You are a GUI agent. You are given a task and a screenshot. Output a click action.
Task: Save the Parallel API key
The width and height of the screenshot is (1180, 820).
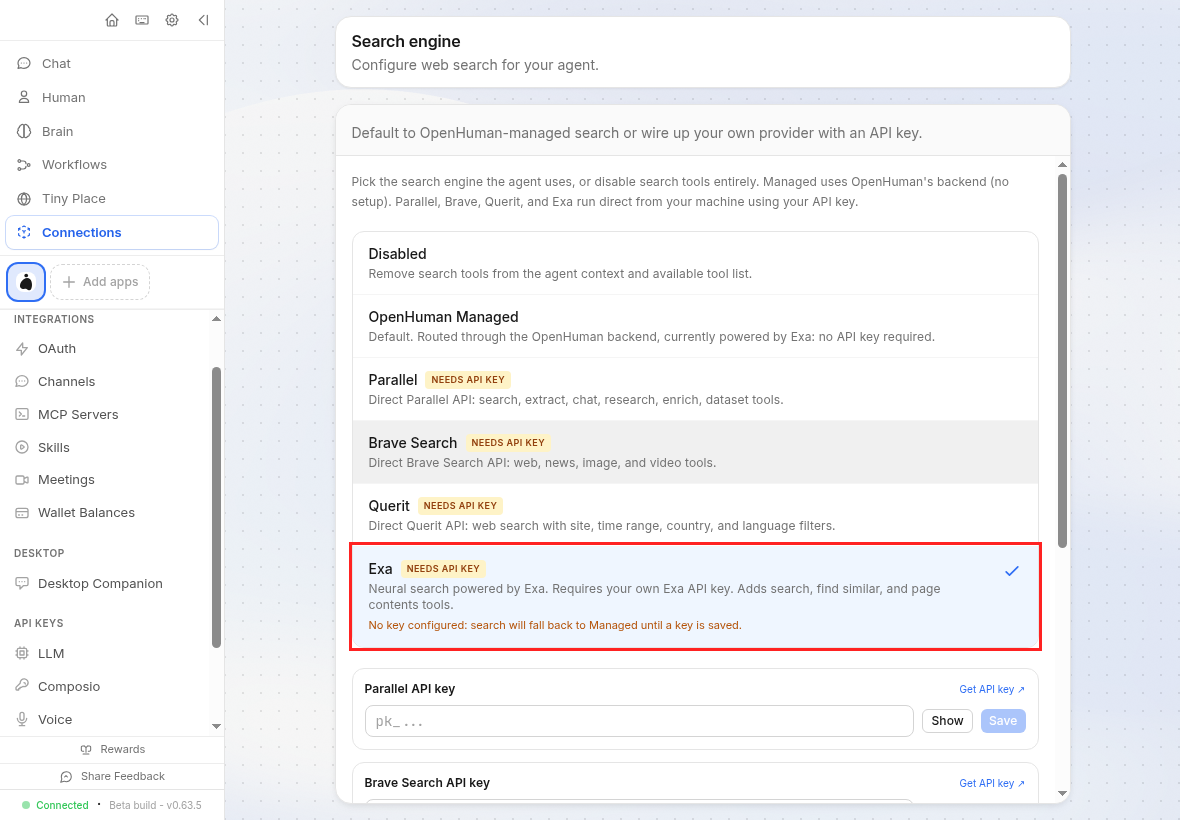[1003, 721]
